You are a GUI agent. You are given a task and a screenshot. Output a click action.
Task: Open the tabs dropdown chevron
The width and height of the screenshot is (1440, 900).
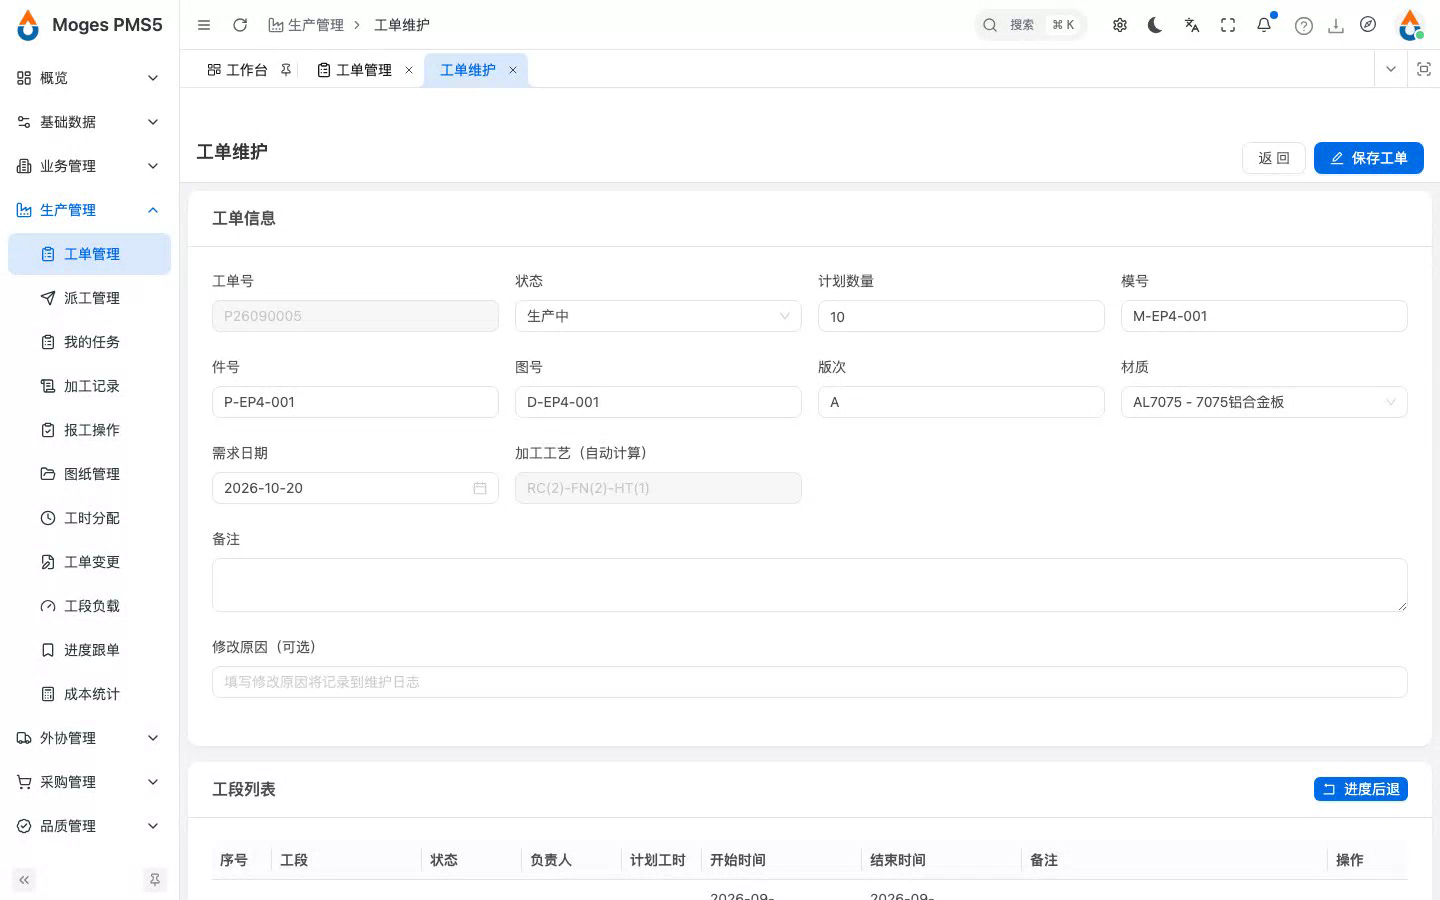tap(1391, 69)
